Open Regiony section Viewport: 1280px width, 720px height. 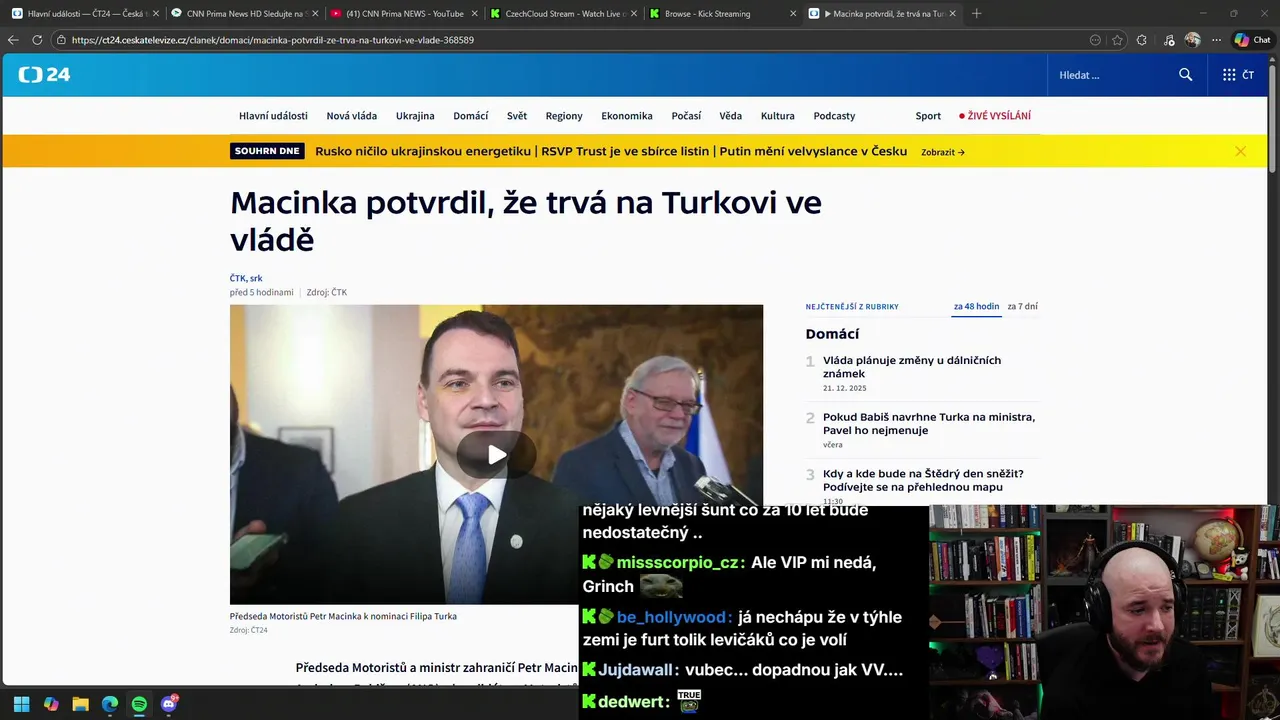tap(564, 116)
